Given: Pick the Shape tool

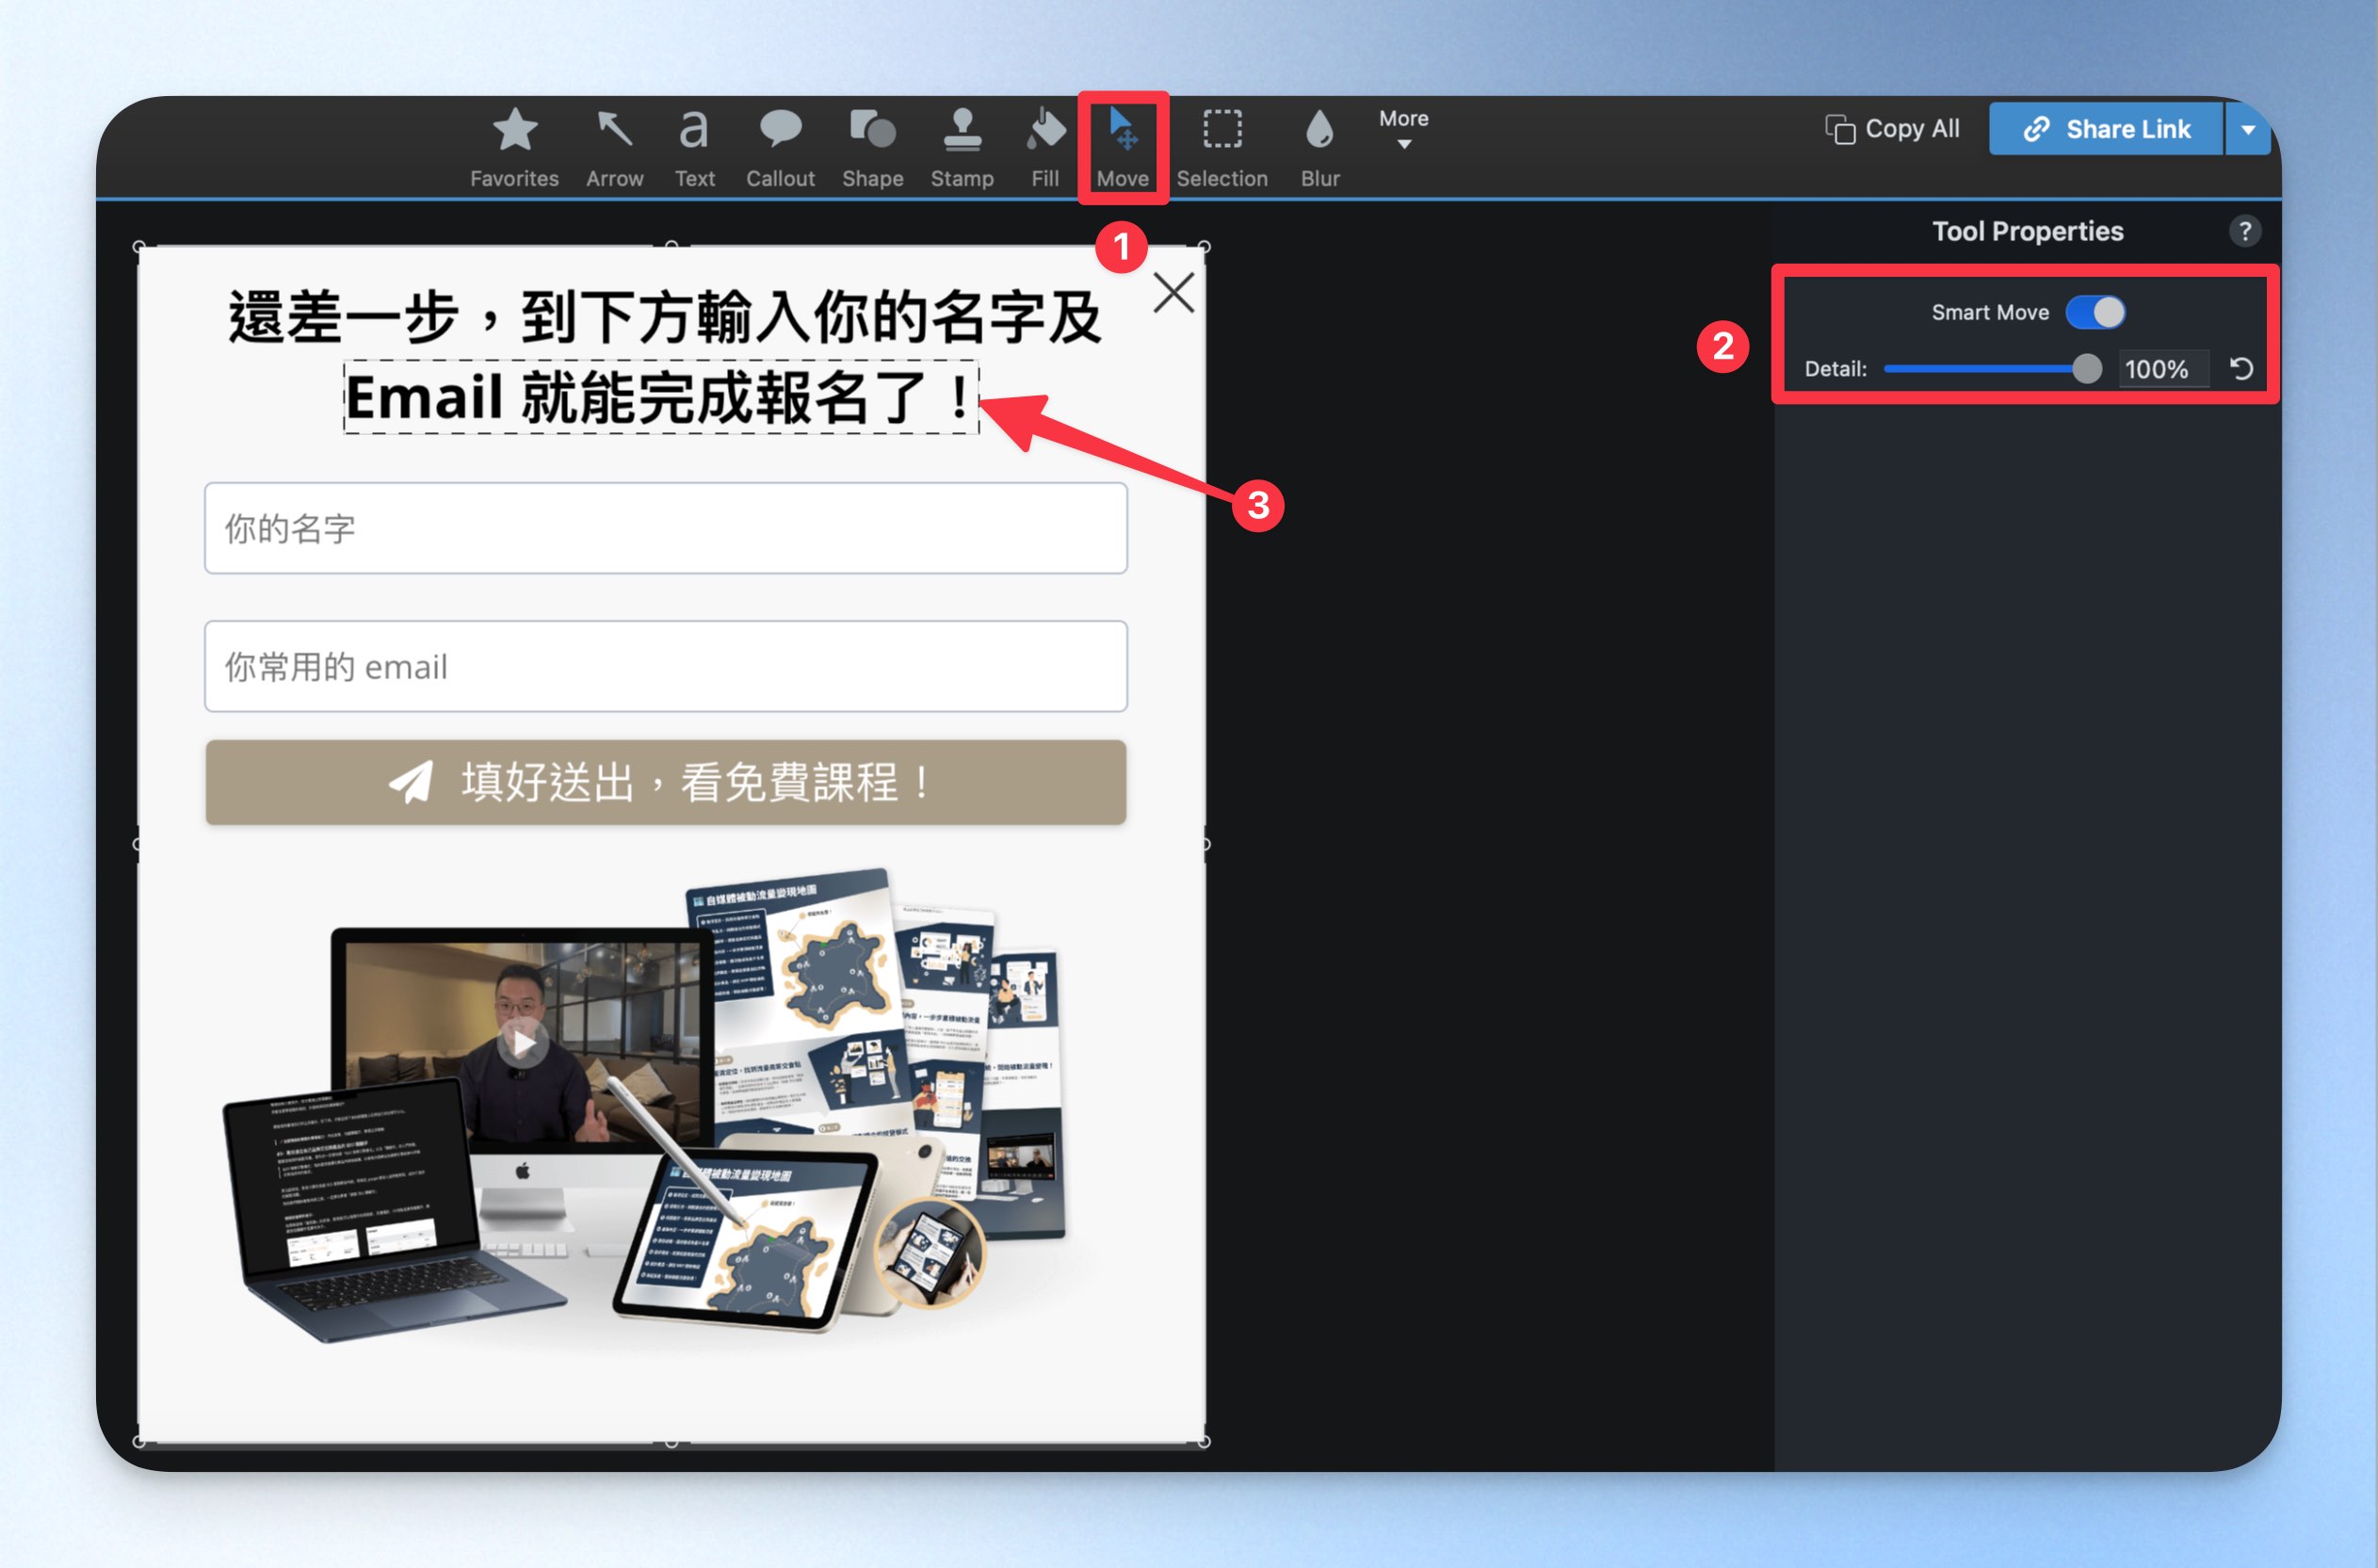Looking at the screenshot, I should pyautogui.click(x=872, y=148).
